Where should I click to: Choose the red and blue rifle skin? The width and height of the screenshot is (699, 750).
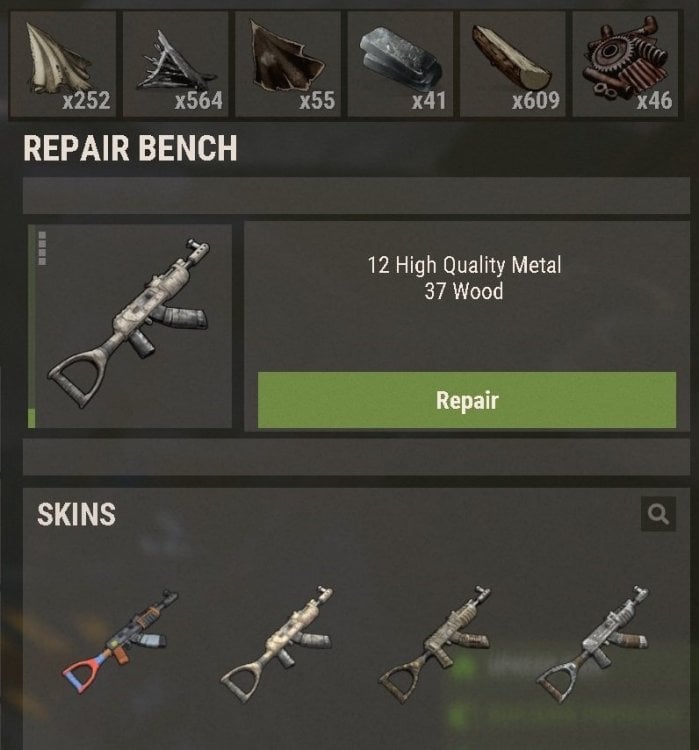point(120,641)
